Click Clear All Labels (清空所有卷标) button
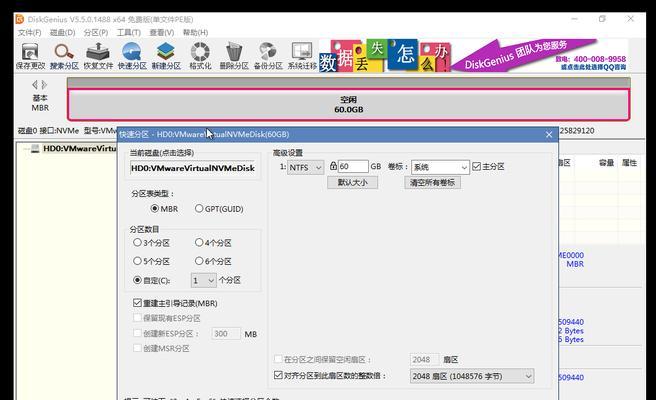 point(433,182)
